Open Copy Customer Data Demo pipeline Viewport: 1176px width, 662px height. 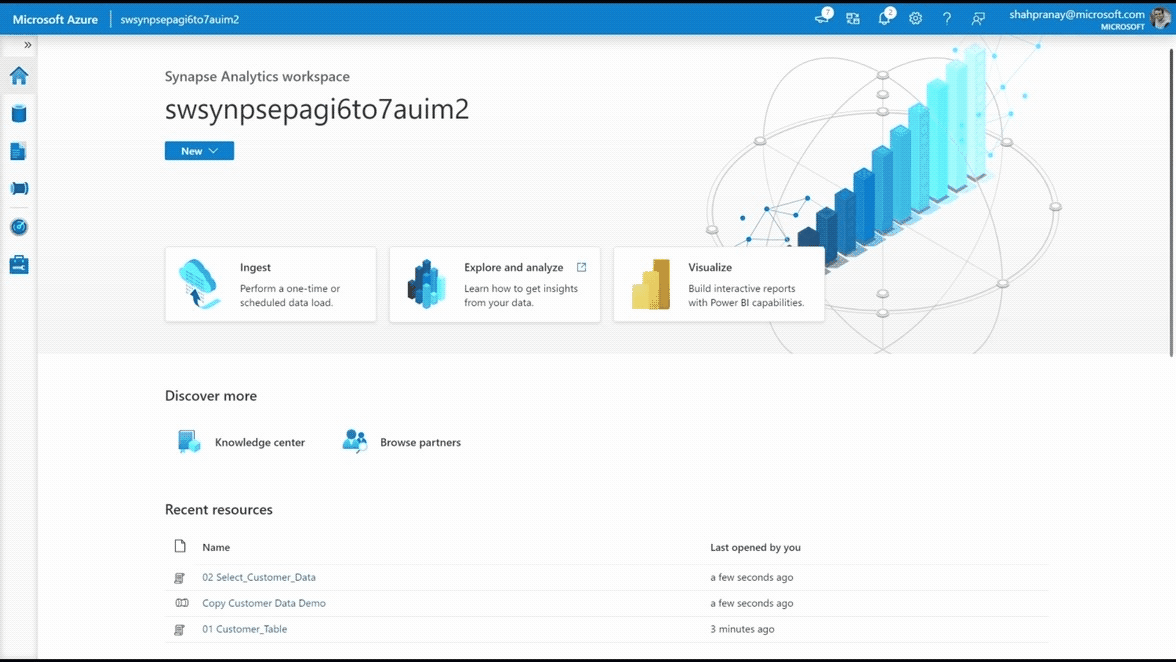(264, 603)
